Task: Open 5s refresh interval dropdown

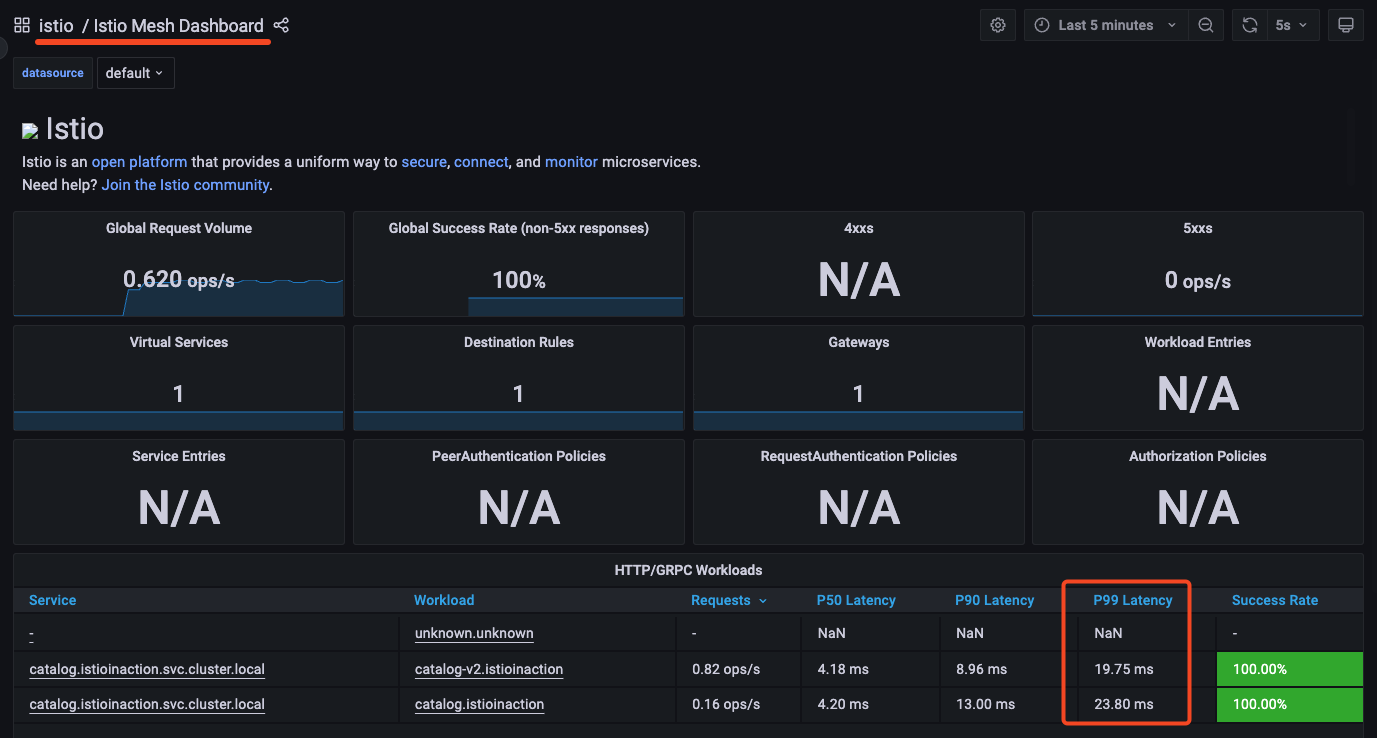Action: 1292,25
